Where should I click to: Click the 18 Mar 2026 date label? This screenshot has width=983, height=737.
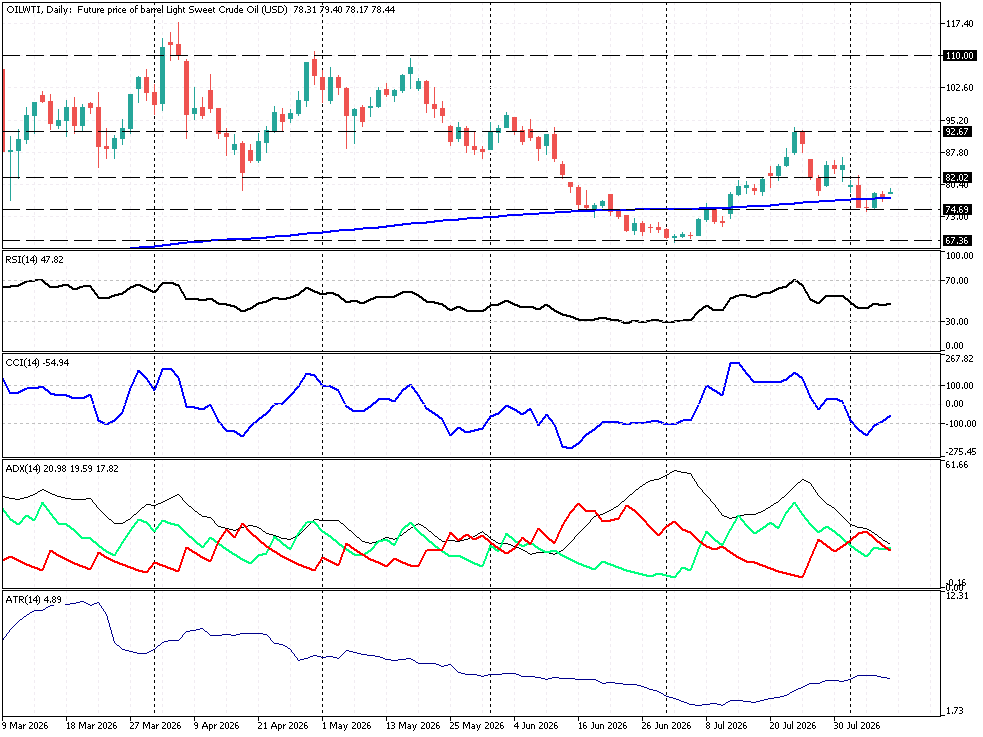[91, 726]
